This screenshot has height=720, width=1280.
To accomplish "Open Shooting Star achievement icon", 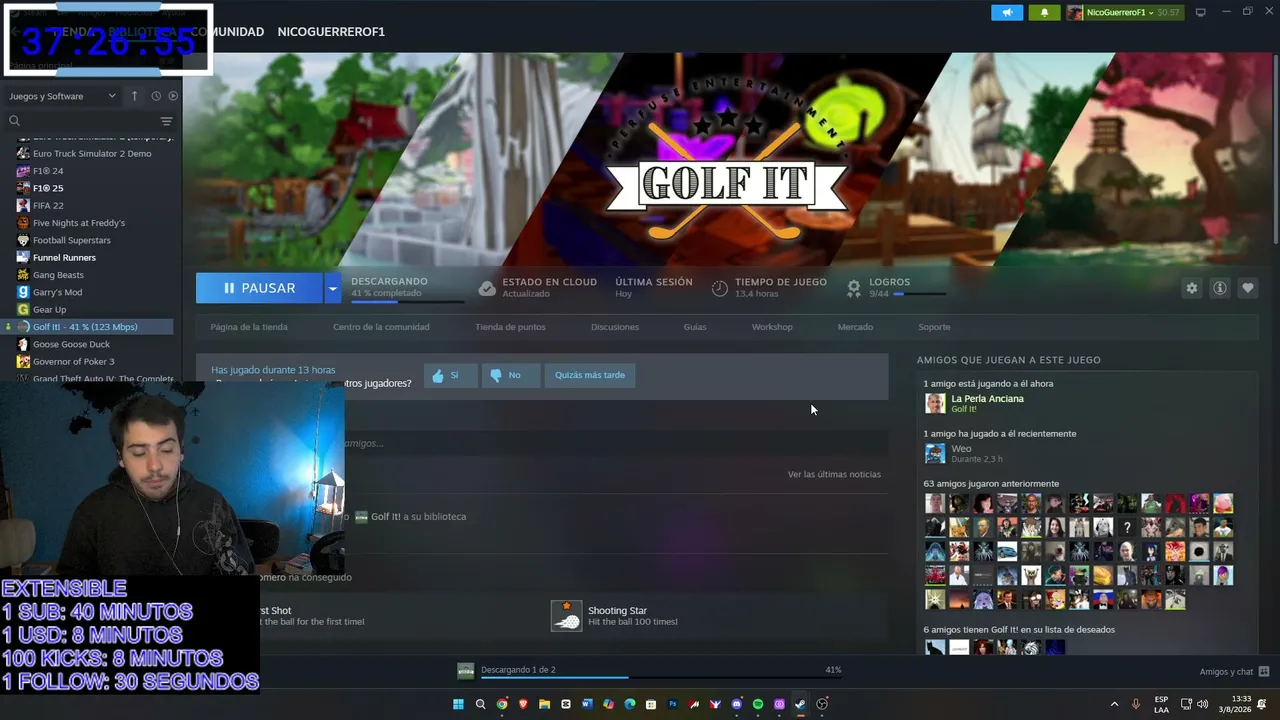I will 567,616.
